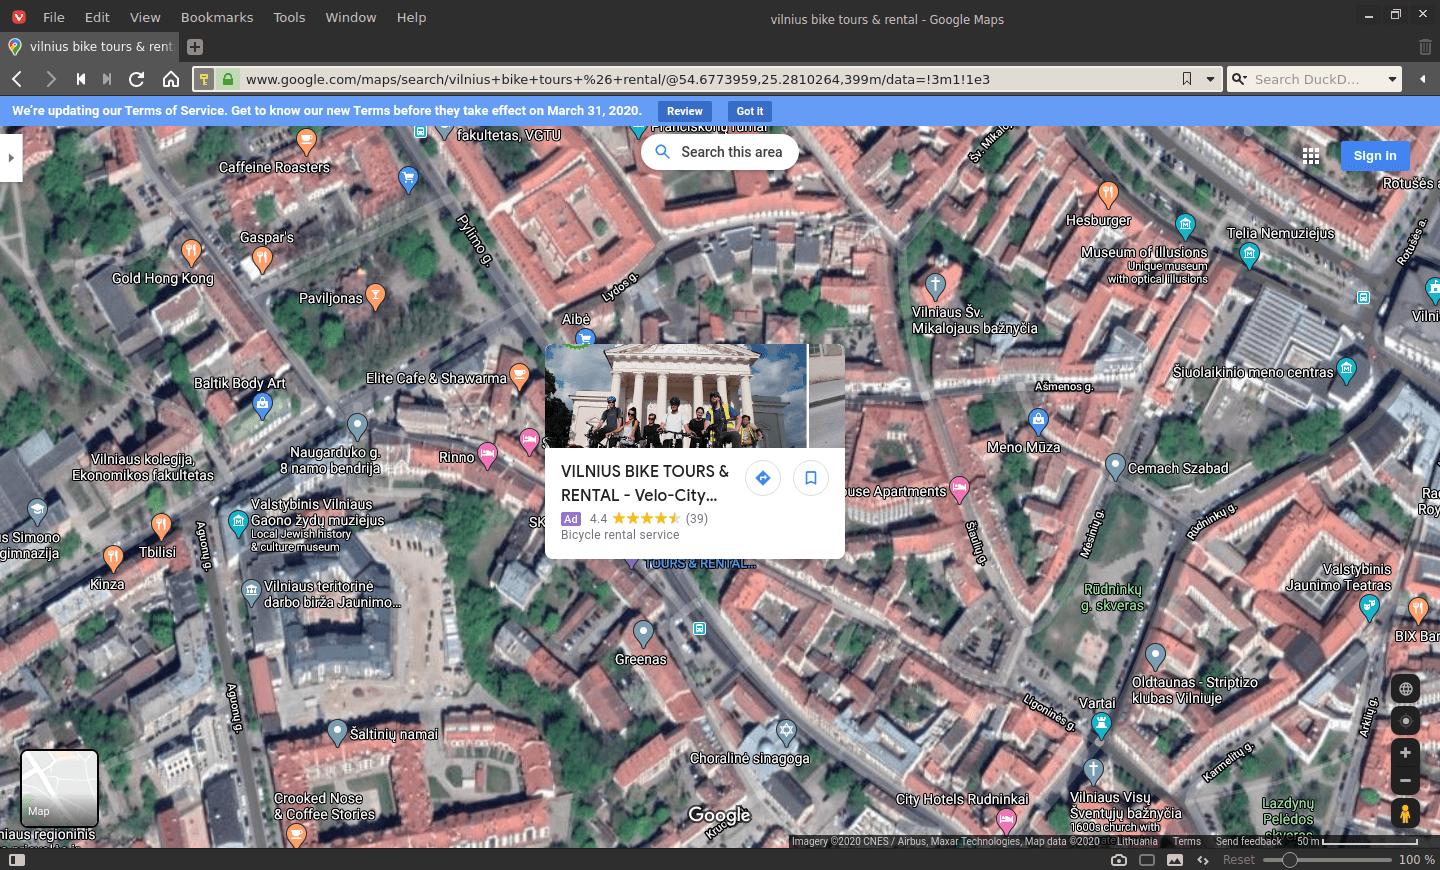
Task: Switch to Map view layer thumbnail
Action: [x=60, y=788]
